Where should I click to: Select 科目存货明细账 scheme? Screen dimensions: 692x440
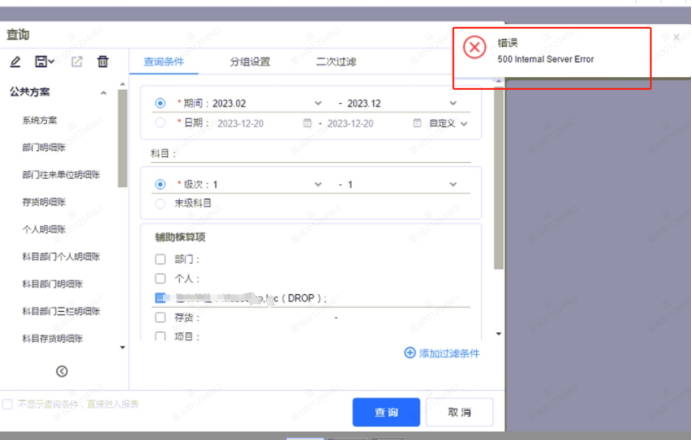(53, 338)
